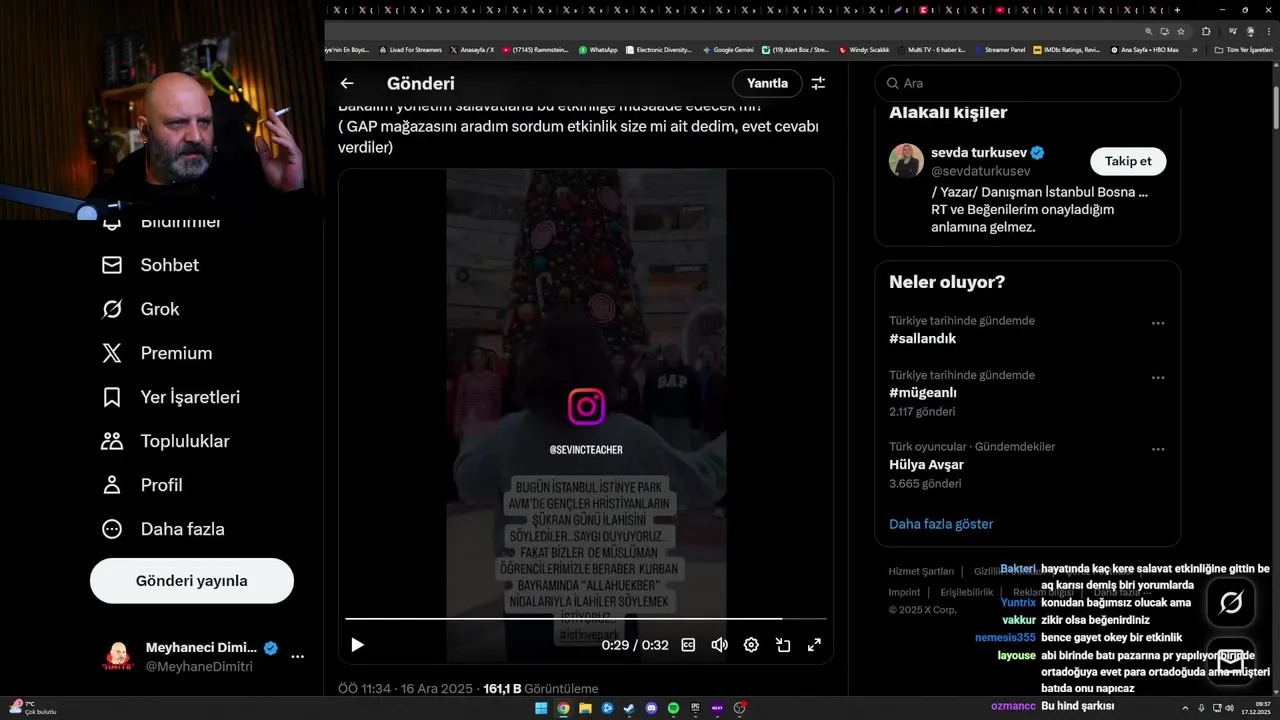This screenshot has width=1280, height=720.
Task: Open Grok from sidebar
Action: coord(140,309)
